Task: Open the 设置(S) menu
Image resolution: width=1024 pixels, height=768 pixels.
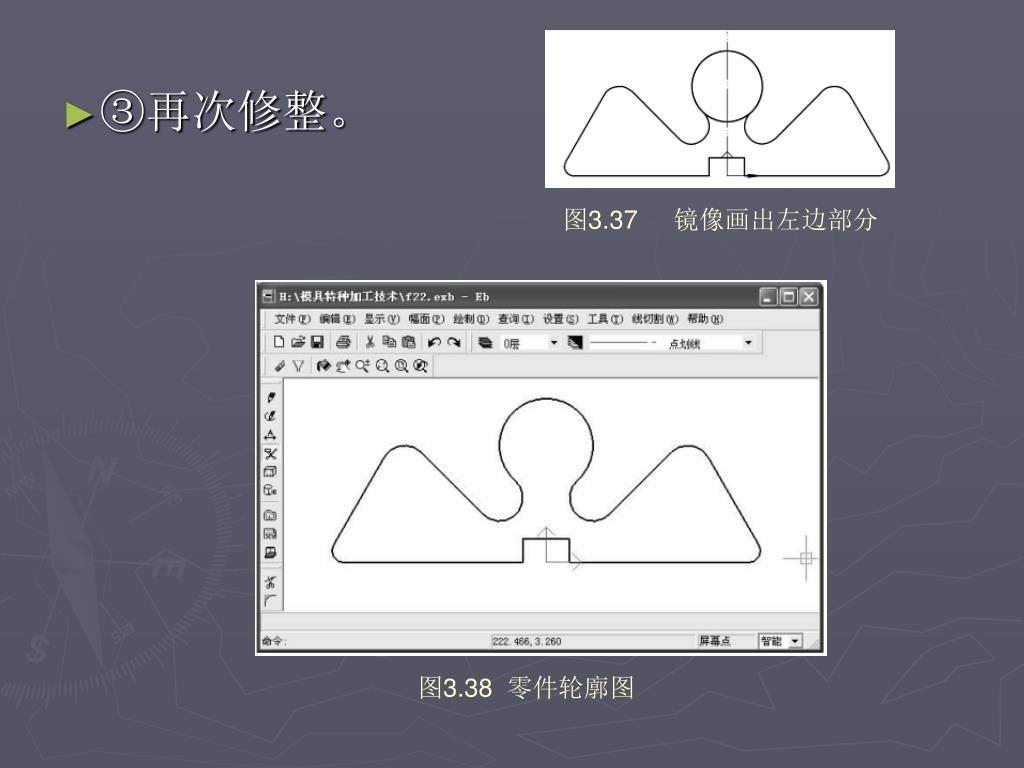Action: pyautogui.click(x=560, y=319)
